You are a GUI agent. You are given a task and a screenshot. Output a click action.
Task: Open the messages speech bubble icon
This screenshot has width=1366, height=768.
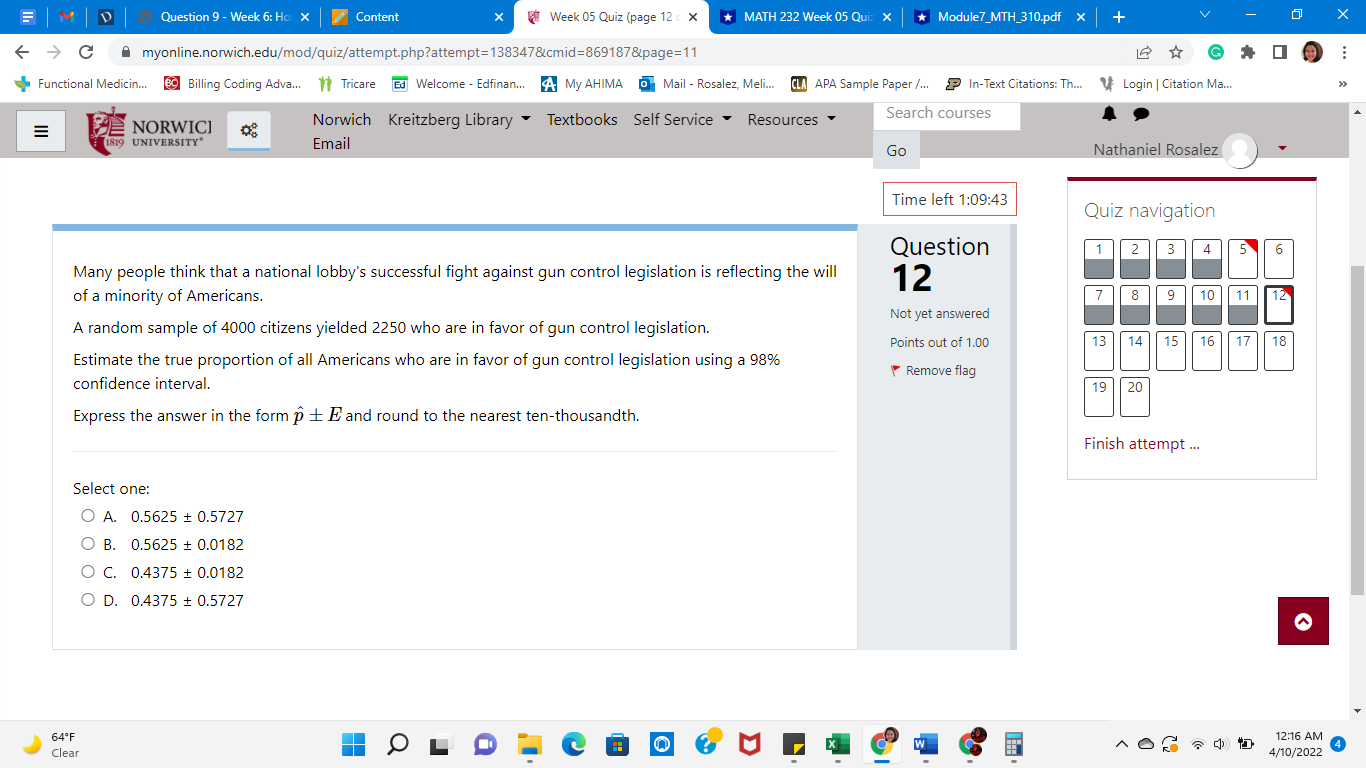pos(1140,115)
